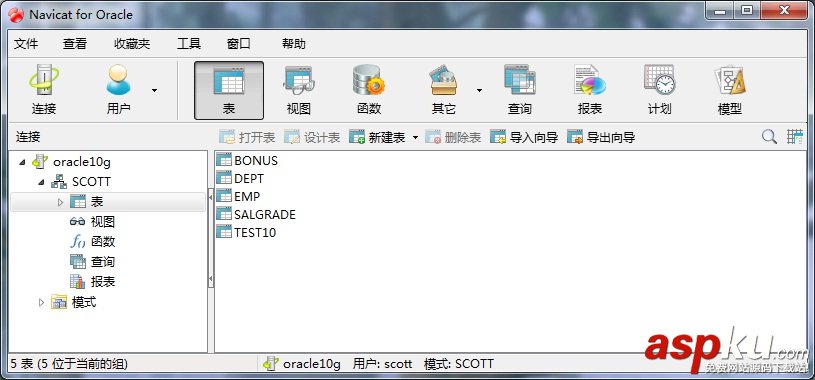815x380 pixels.
Task: Open the 收藏夹 menu
Action: pyautogui.click(x=132, y=44)
